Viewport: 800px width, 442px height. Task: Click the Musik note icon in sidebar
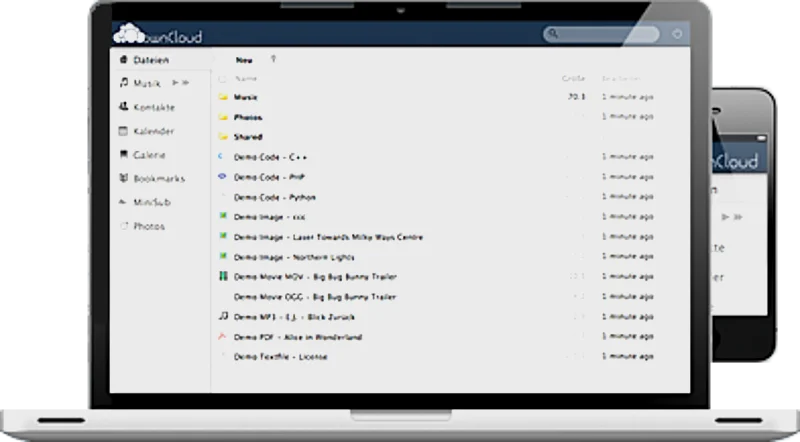(x=123, y=82)
